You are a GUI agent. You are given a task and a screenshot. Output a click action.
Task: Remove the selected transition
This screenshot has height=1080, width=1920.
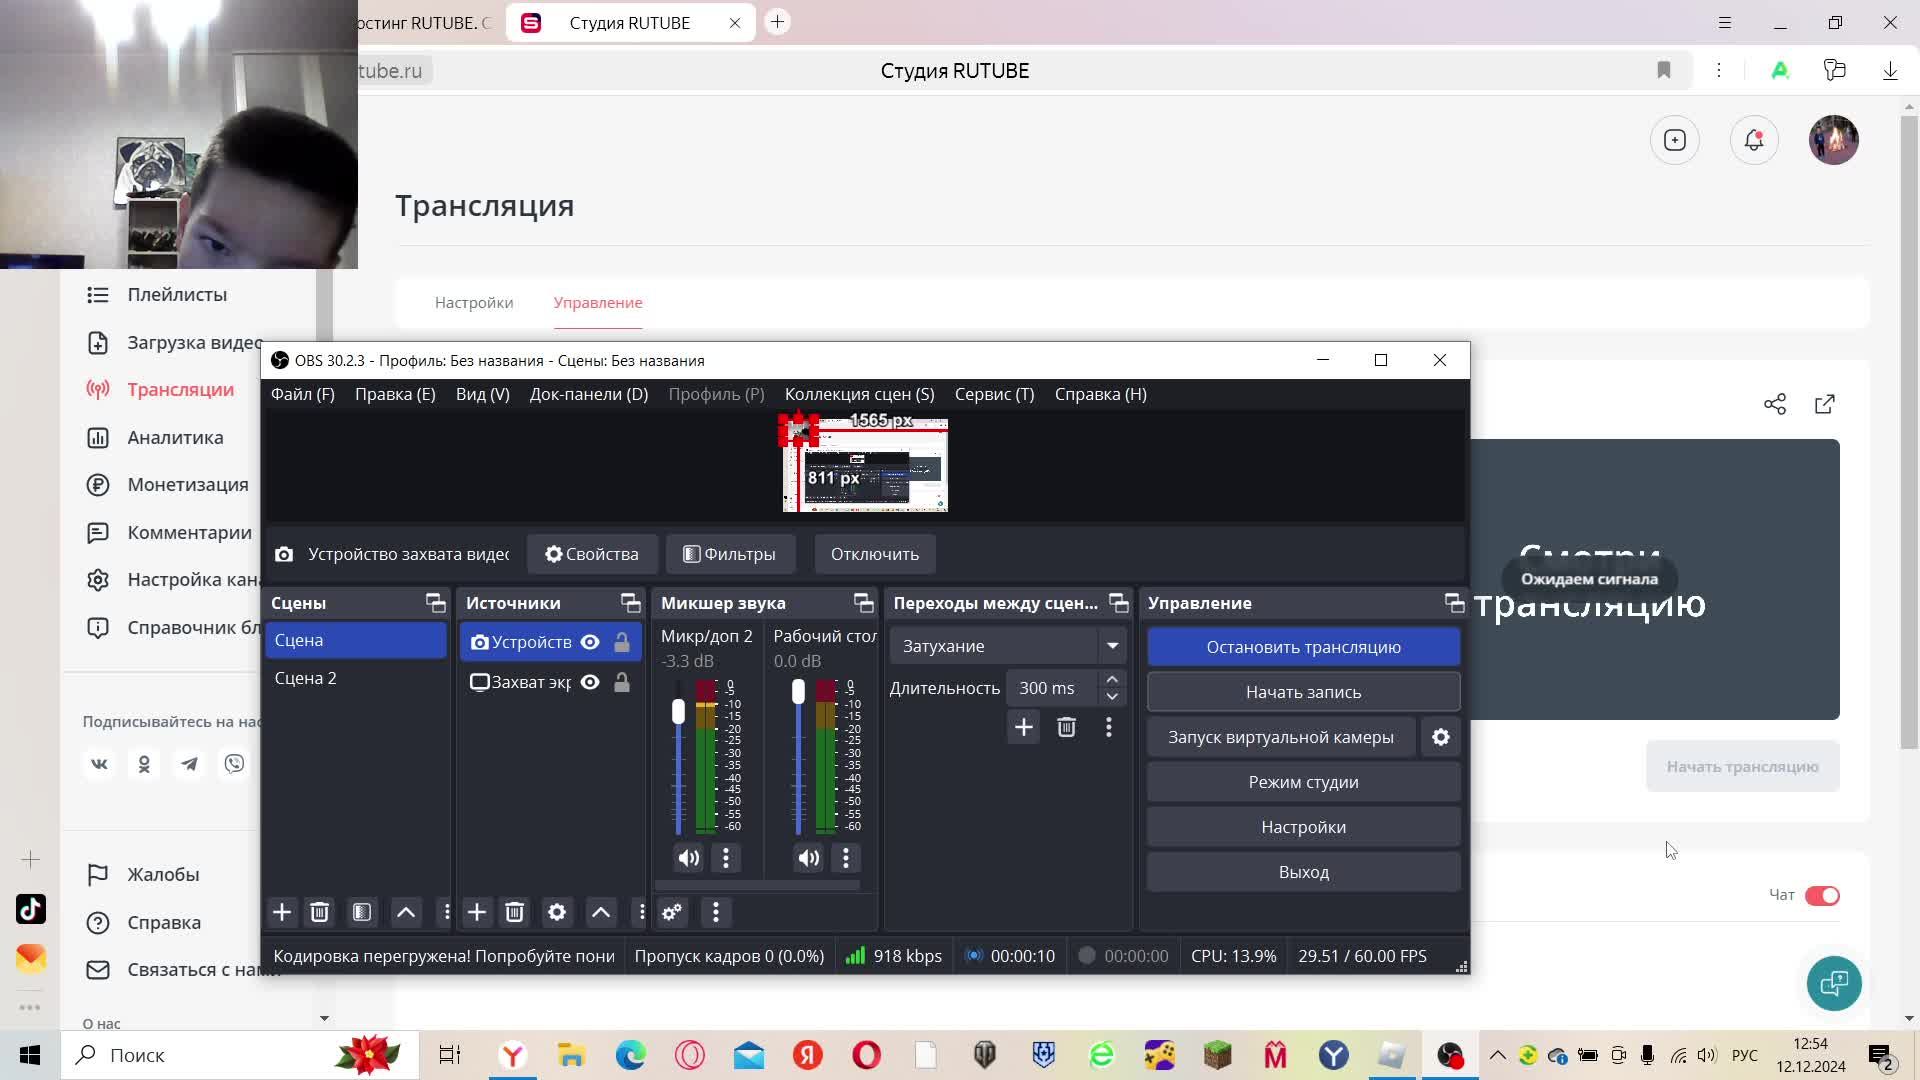point(1066,727)
